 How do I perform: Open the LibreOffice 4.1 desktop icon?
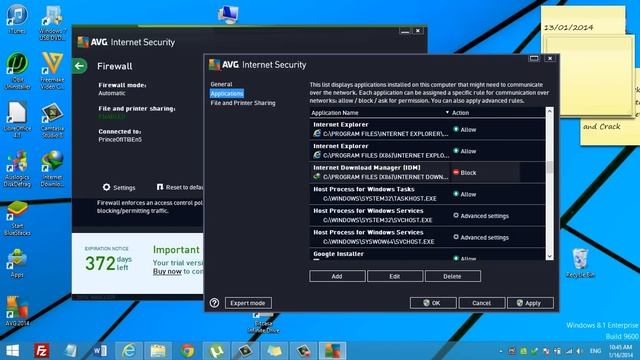[x=17, y=120]
